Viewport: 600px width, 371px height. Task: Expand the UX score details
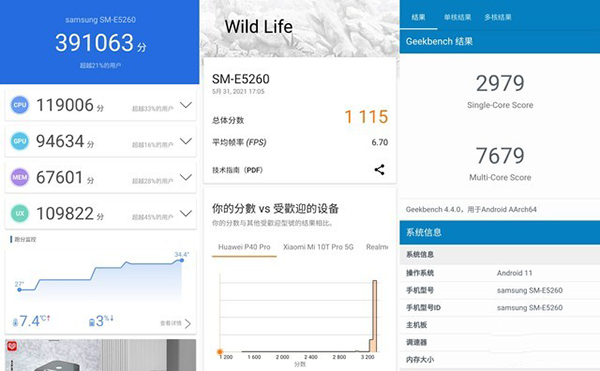point(186,213)
